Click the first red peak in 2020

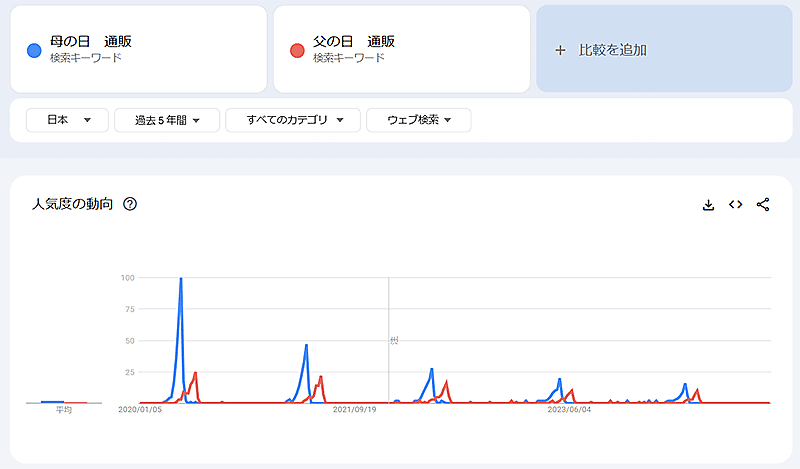[195, 373]
